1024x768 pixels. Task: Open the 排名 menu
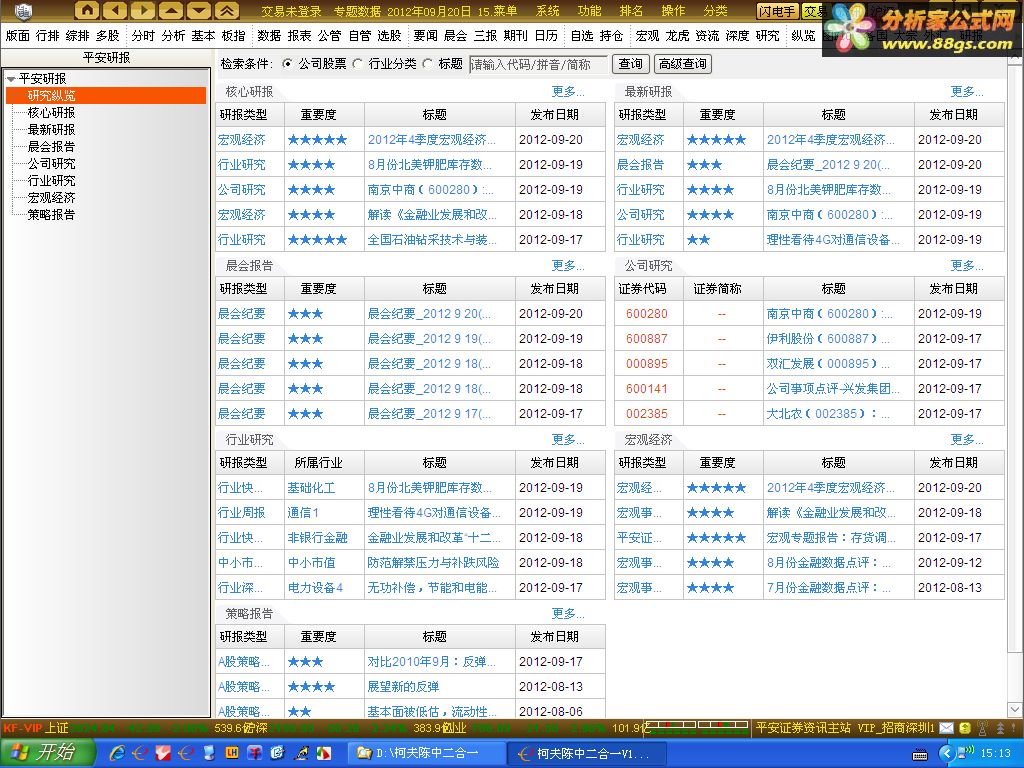[x=631, y=11]
